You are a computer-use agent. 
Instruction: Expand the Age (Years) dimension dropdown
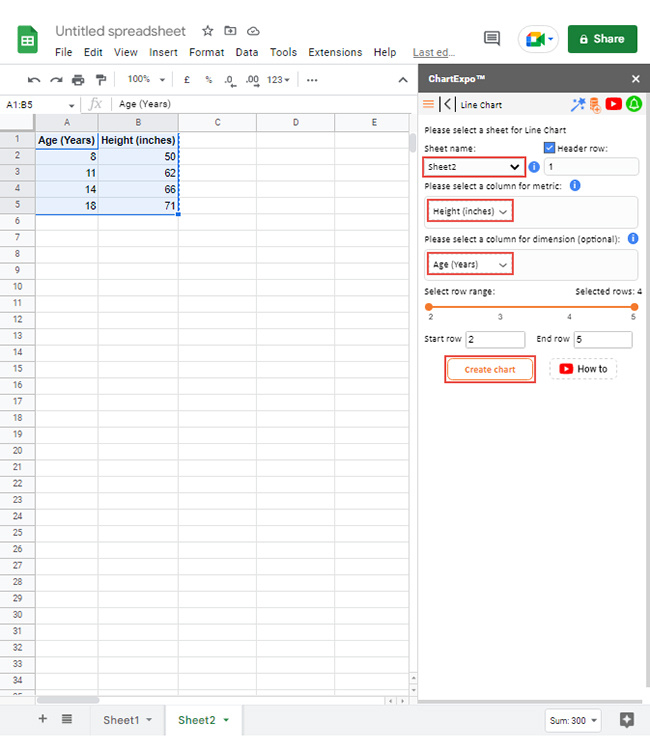471,264
